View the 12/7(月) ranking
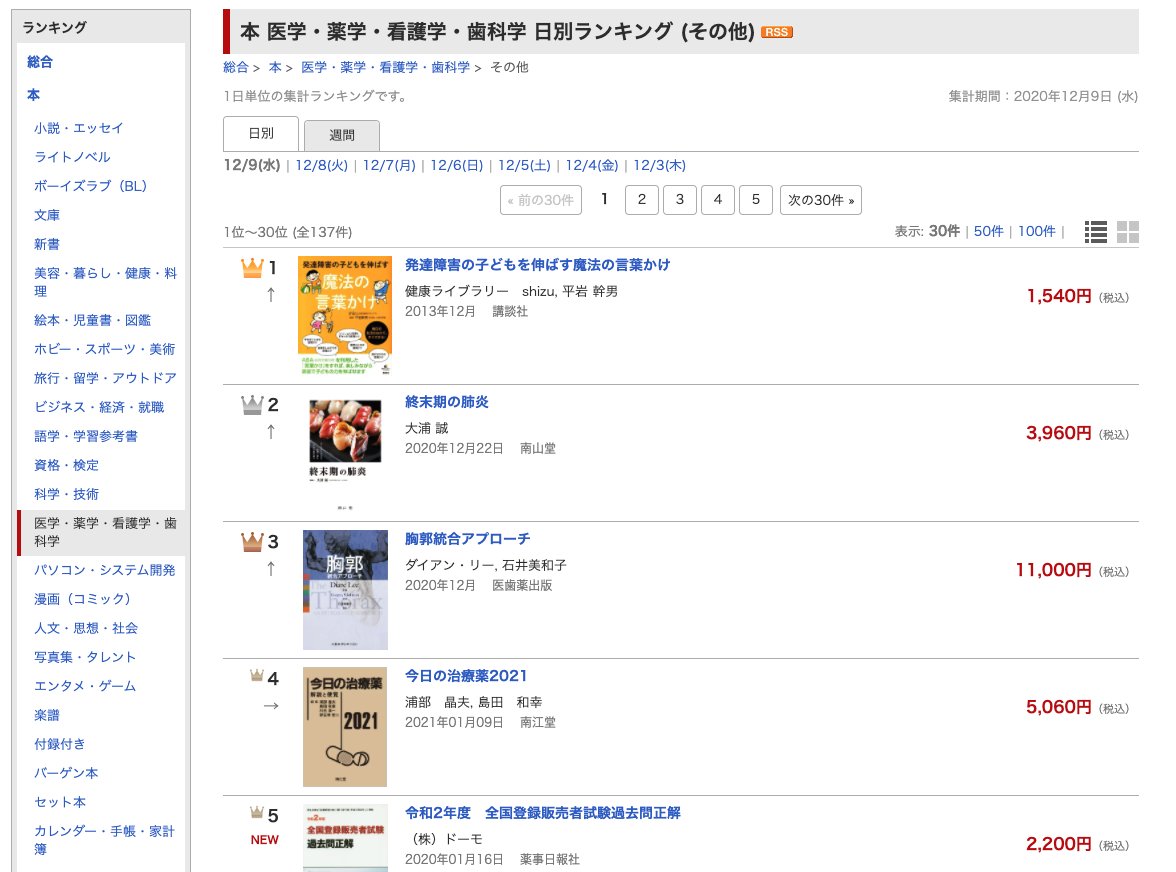 pos(388,165)
